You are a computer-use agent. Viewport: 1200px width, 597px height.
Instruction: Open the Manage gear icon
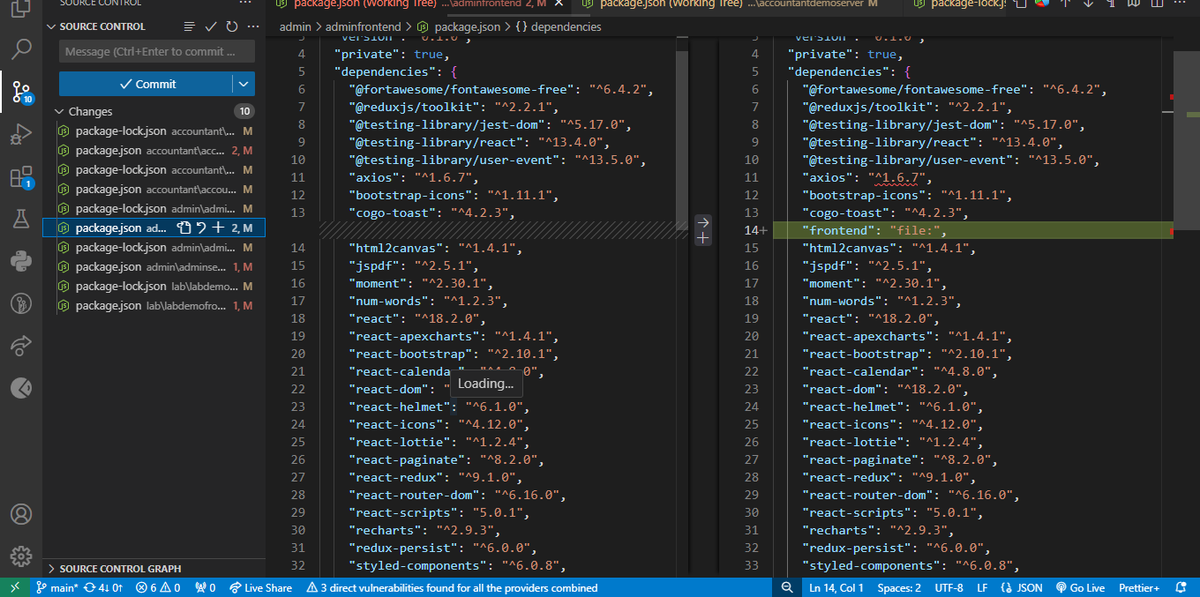23,556
